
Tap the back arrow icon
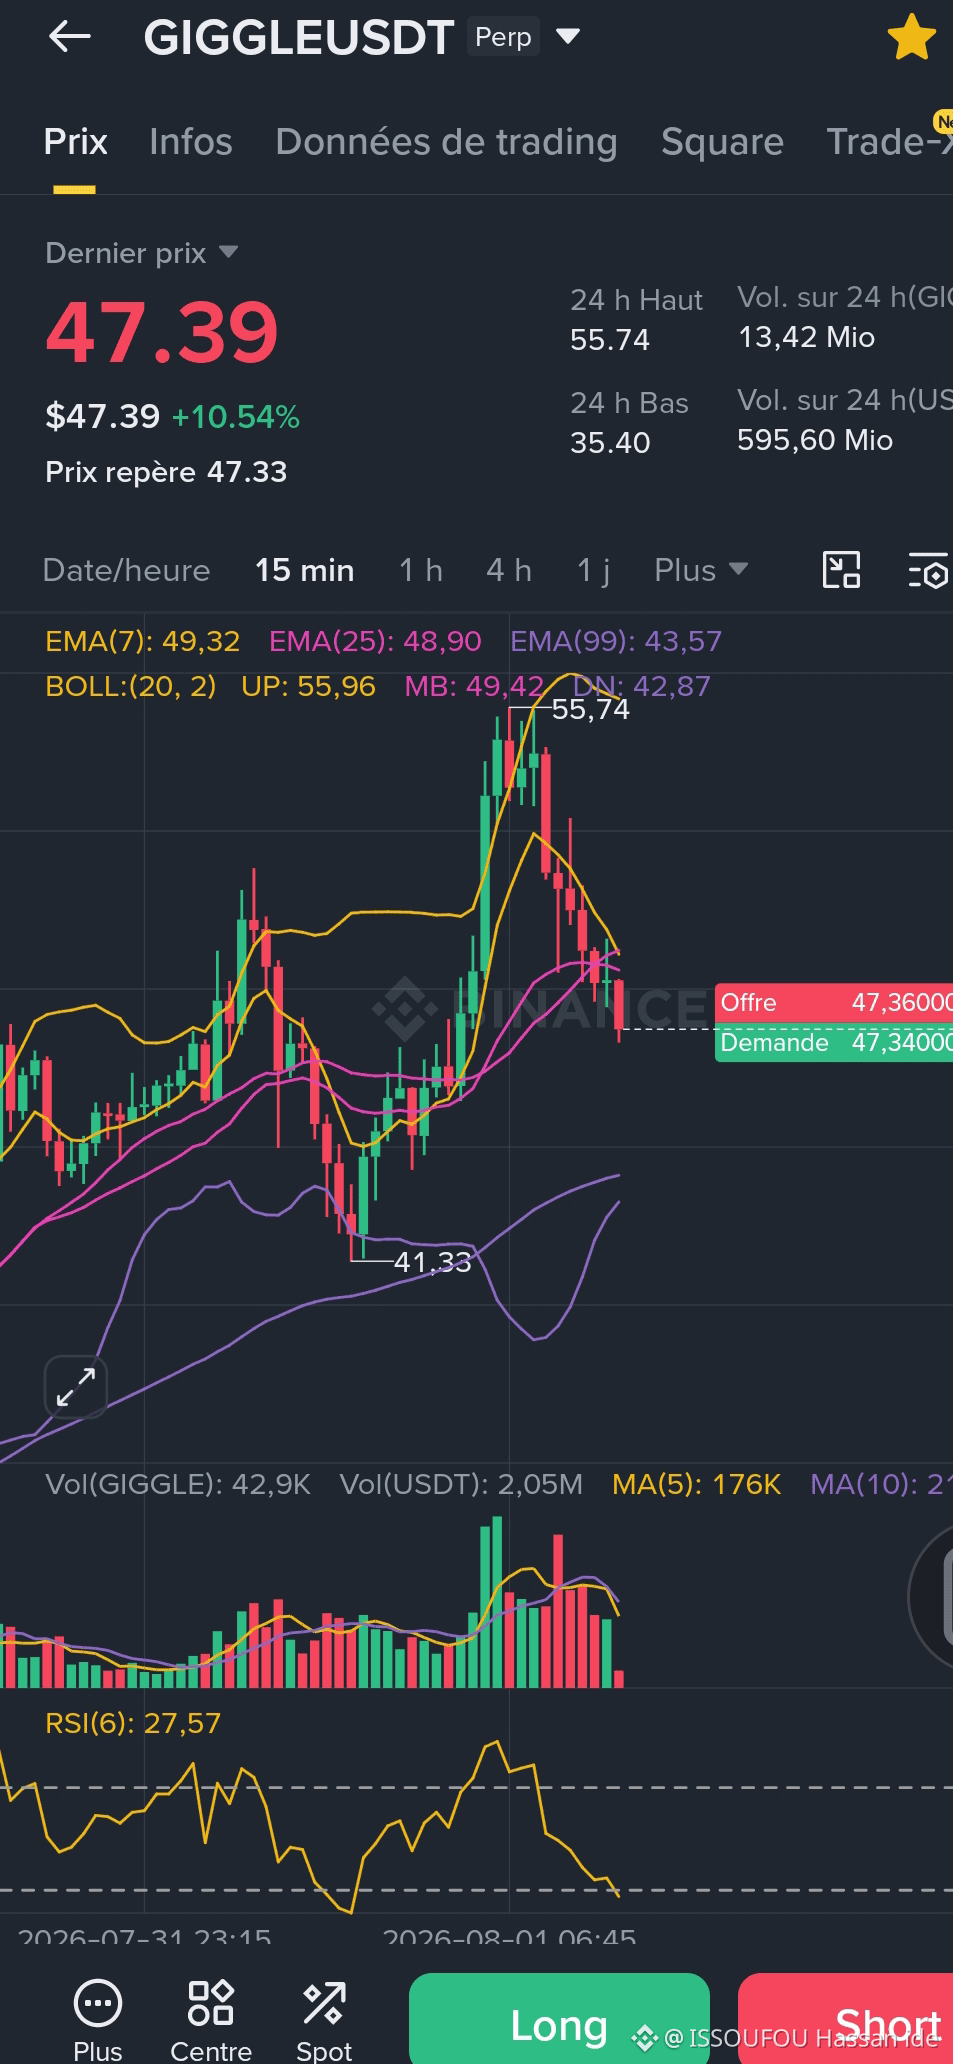pyautogui.click(x=69, y=37)
